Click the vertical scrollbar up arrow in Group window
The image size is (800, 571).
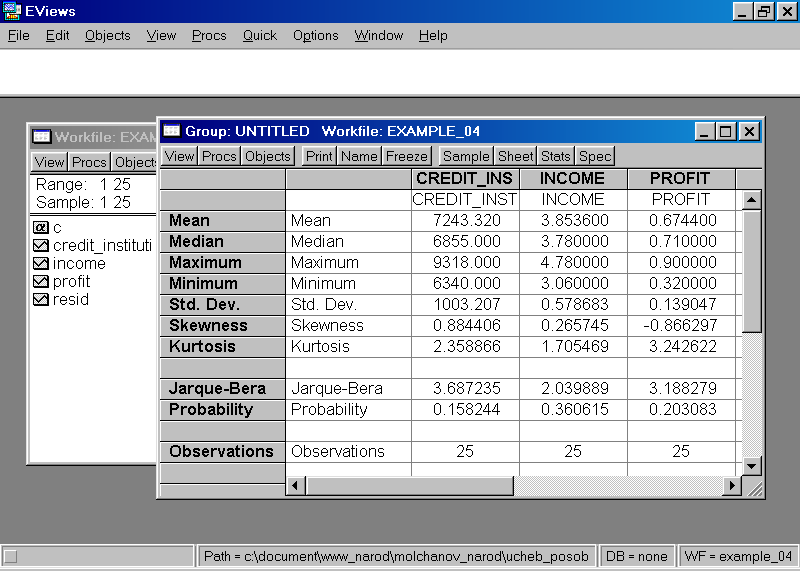752,200
